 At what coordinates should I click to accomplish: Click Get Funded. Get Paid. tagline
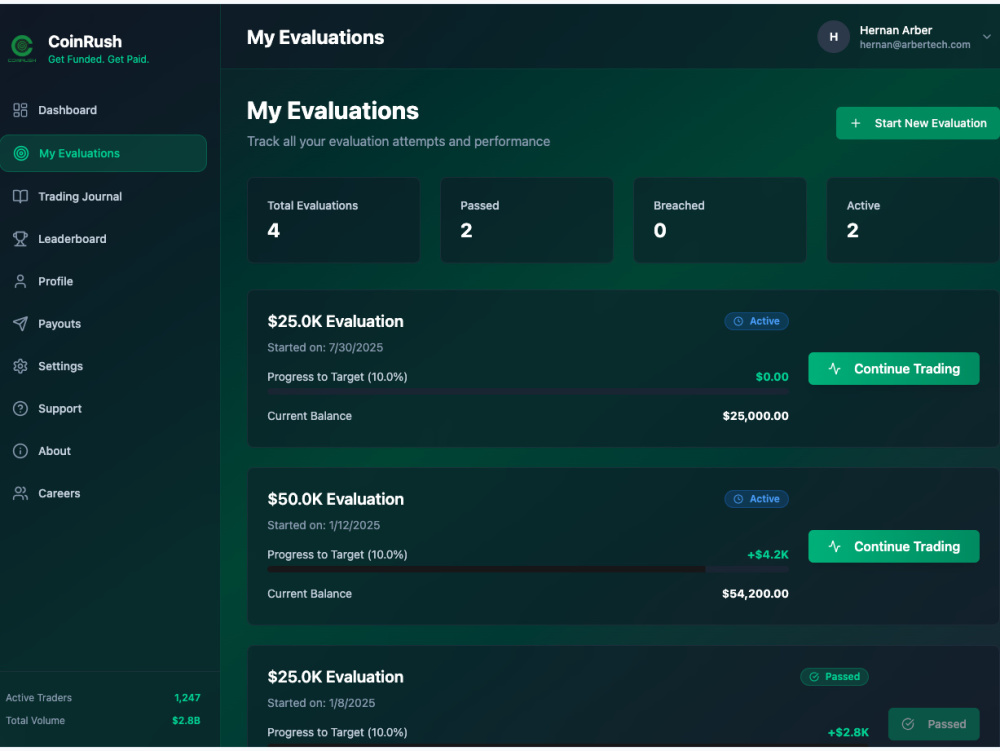98,59
